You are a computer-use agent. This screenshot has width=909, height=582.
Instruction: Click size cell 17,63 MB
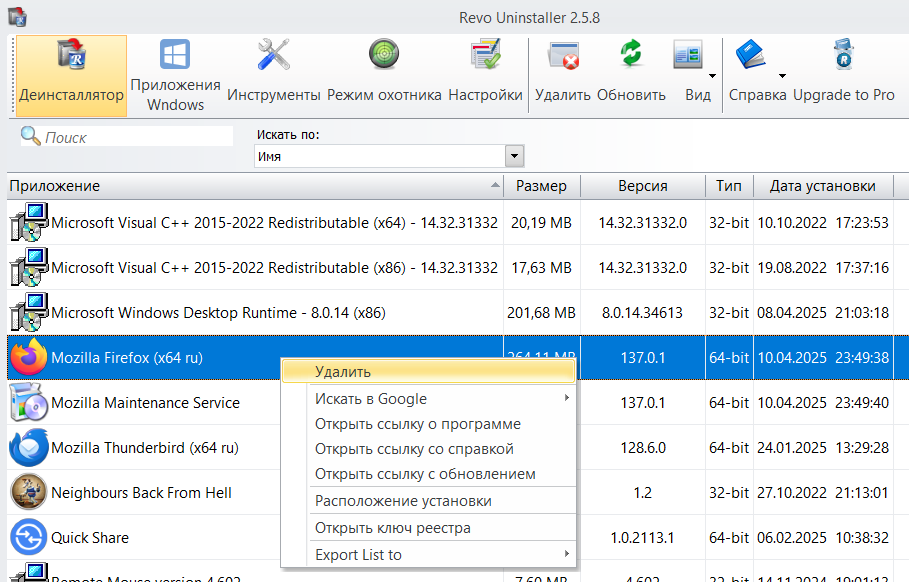tap(541, 268)
